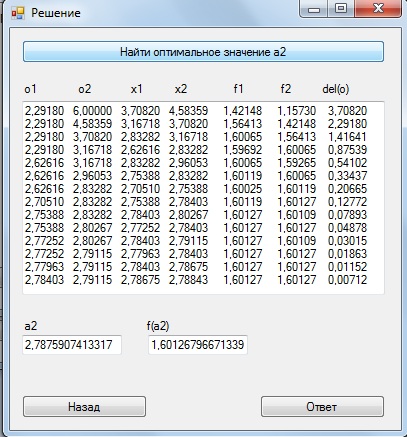Click the a2 result field
The width and height of the screenshot is (407, 437).
72,345
